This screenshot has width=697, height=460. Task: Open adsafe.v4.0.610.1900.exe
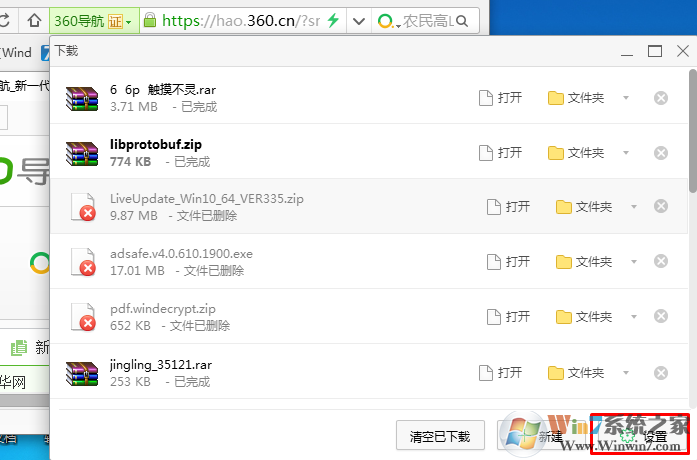[x=509, y=262]
